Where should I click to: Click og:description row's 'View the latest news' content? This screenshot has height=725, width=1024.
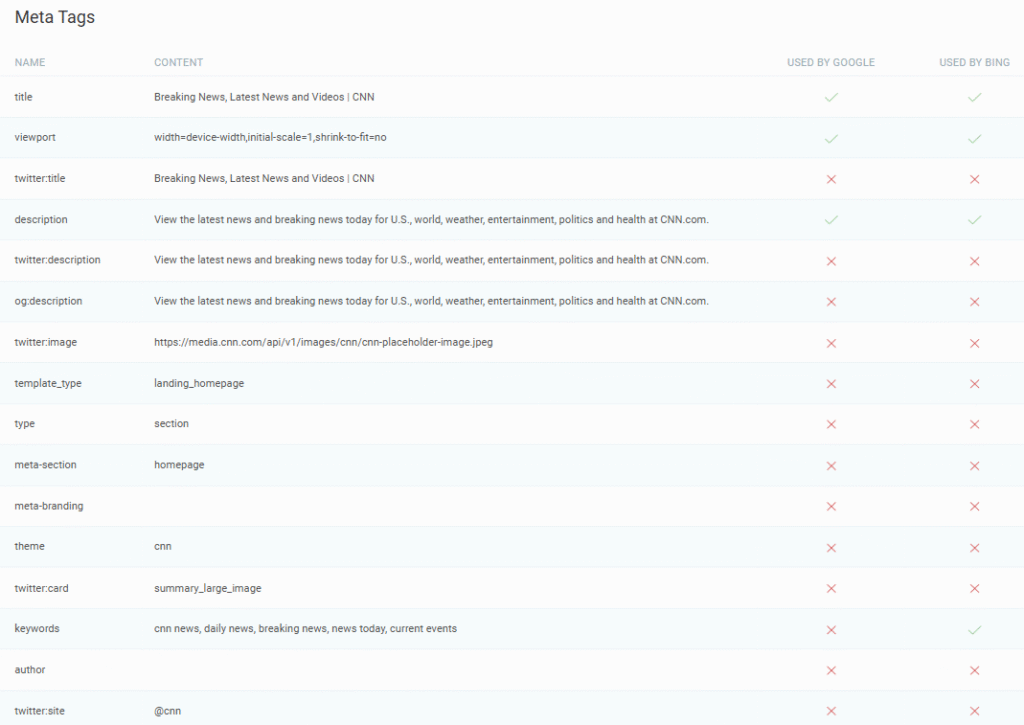point(431,301)
